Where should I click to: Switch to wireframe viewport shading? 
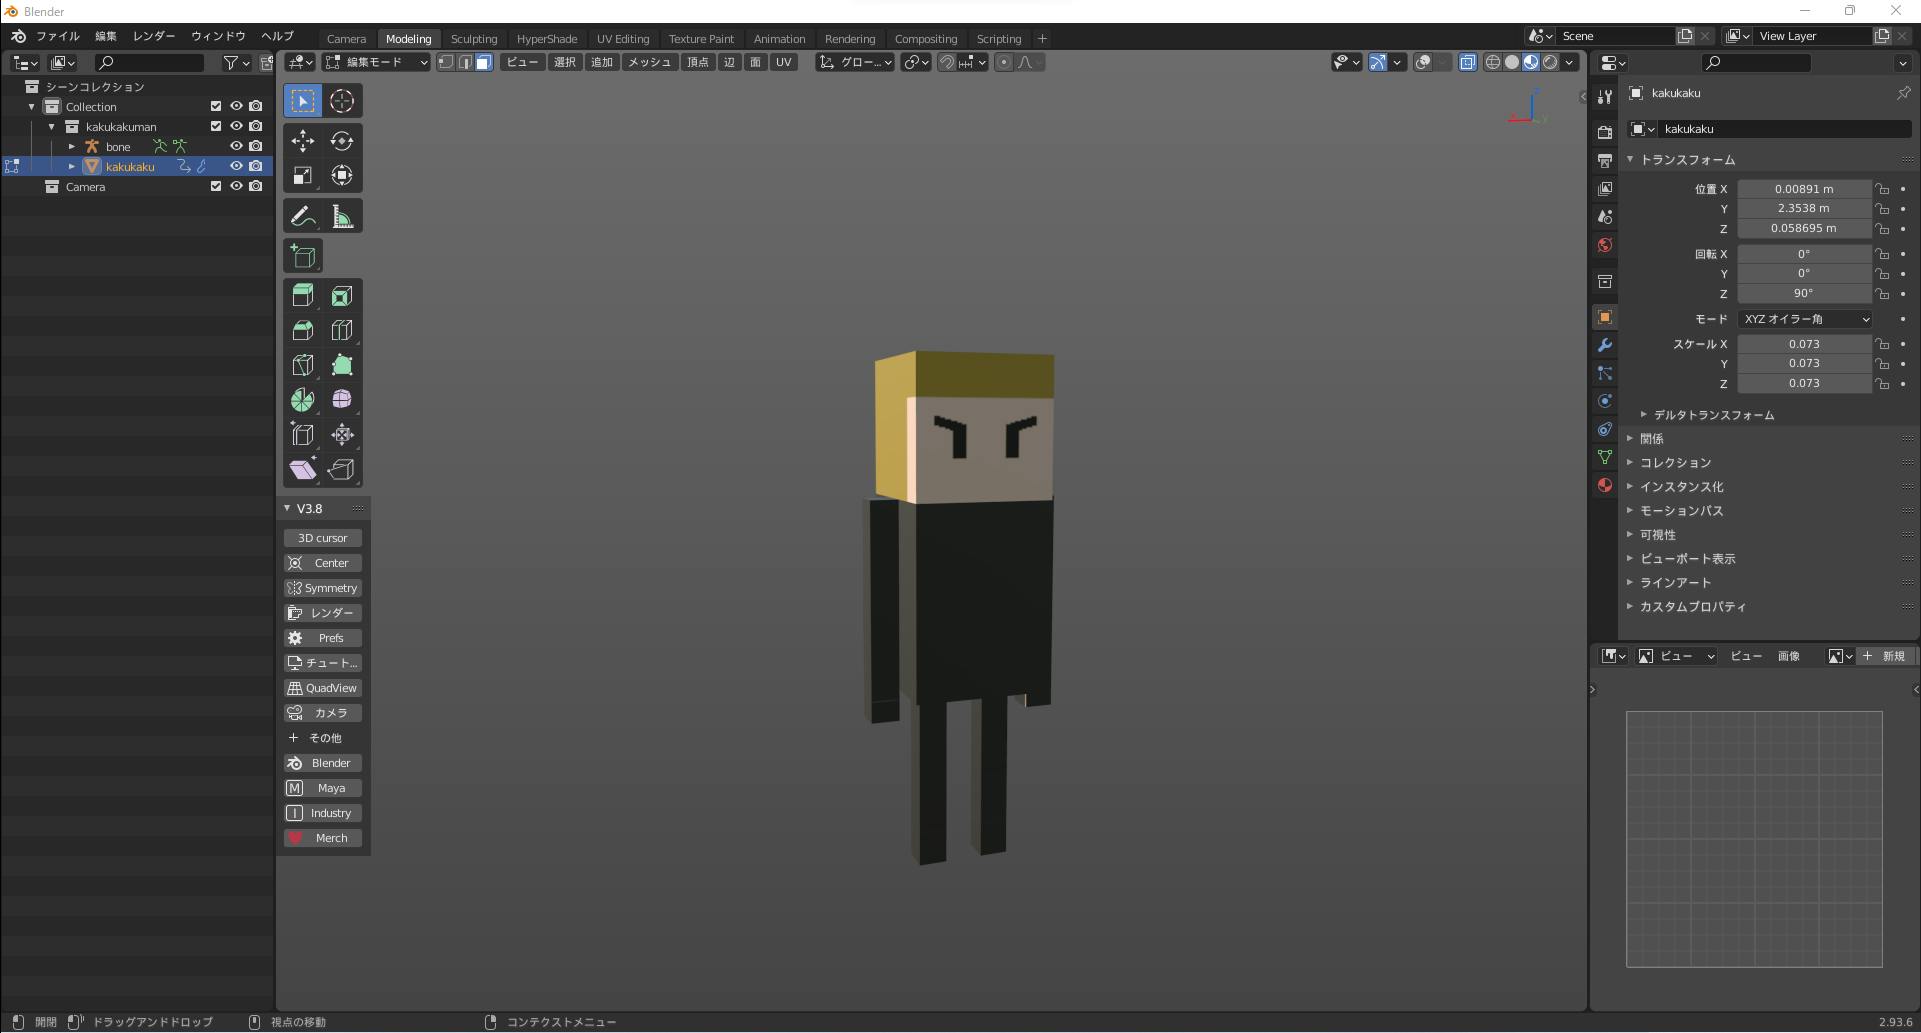click(1493, 62)
